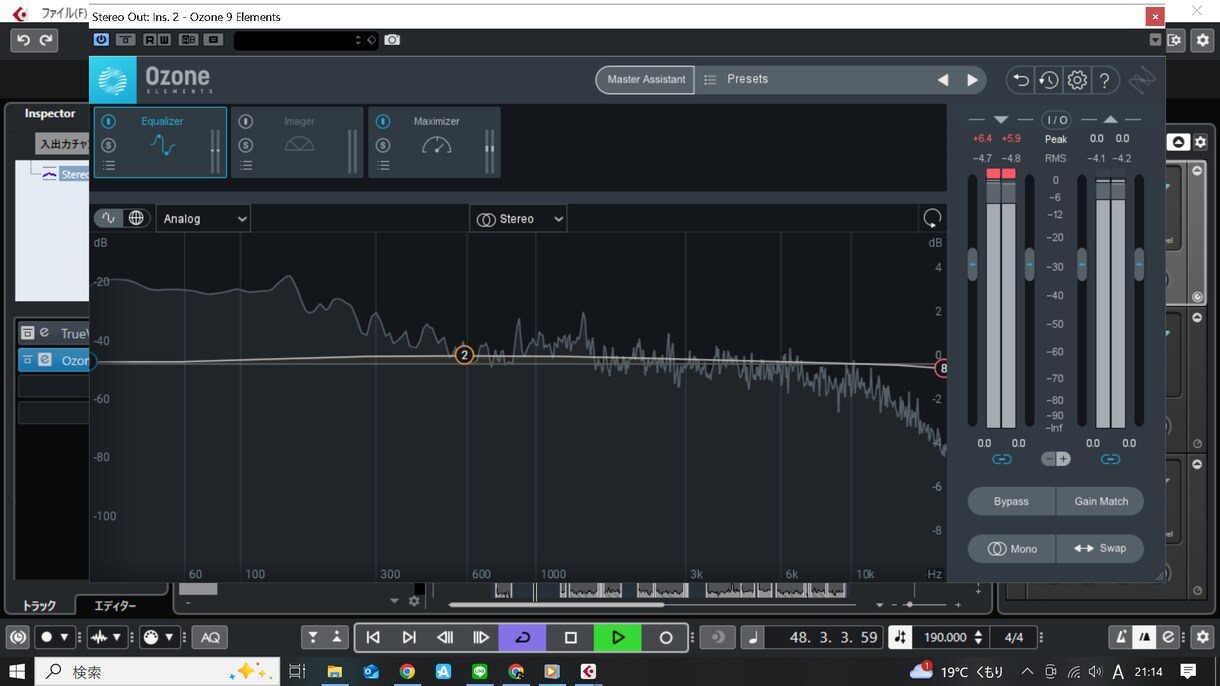Toggle the output gain link icon
Image resolution: width=1220 pixels, height=686 pixels.
1110,459
